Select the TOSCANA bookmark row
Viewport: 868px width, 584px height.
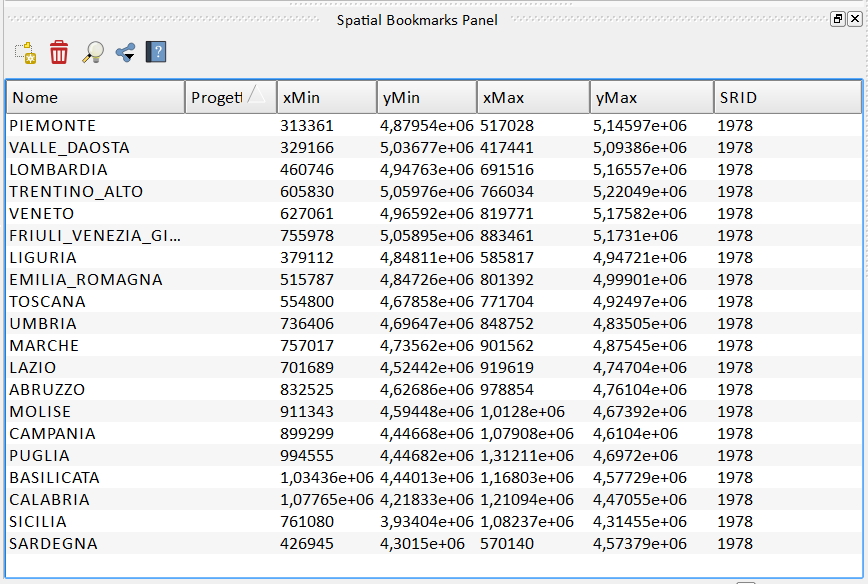tap(48, 302)
